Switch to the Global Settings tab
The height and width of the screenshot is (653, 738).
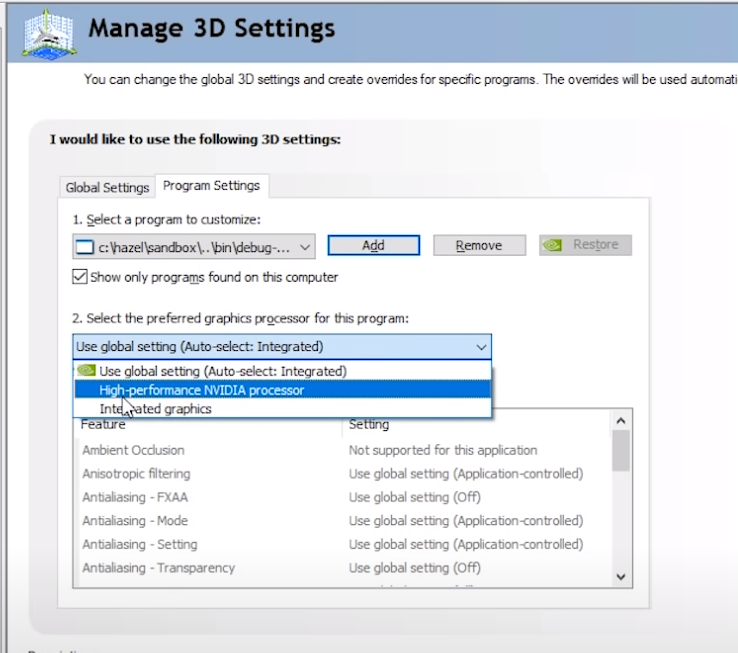click(x=107, y=187)
